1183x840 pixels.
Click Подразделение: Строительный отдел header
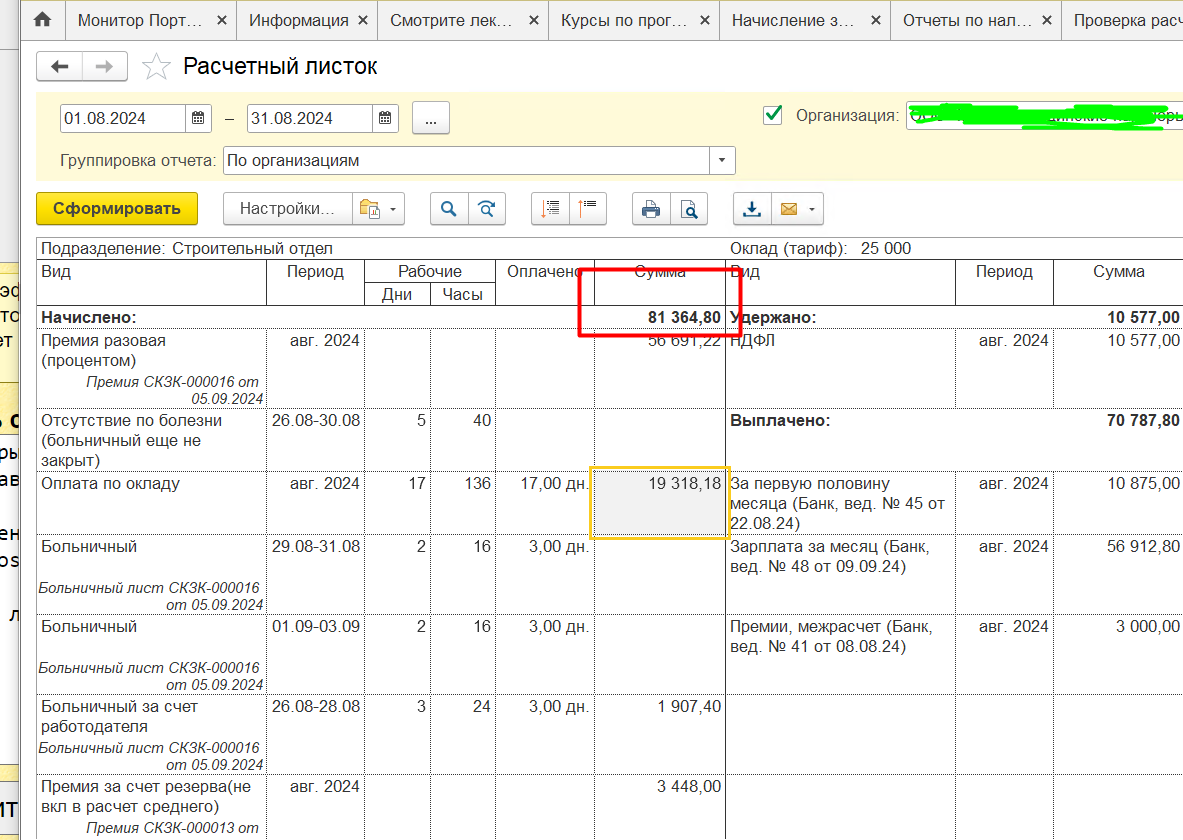point(186,248)
